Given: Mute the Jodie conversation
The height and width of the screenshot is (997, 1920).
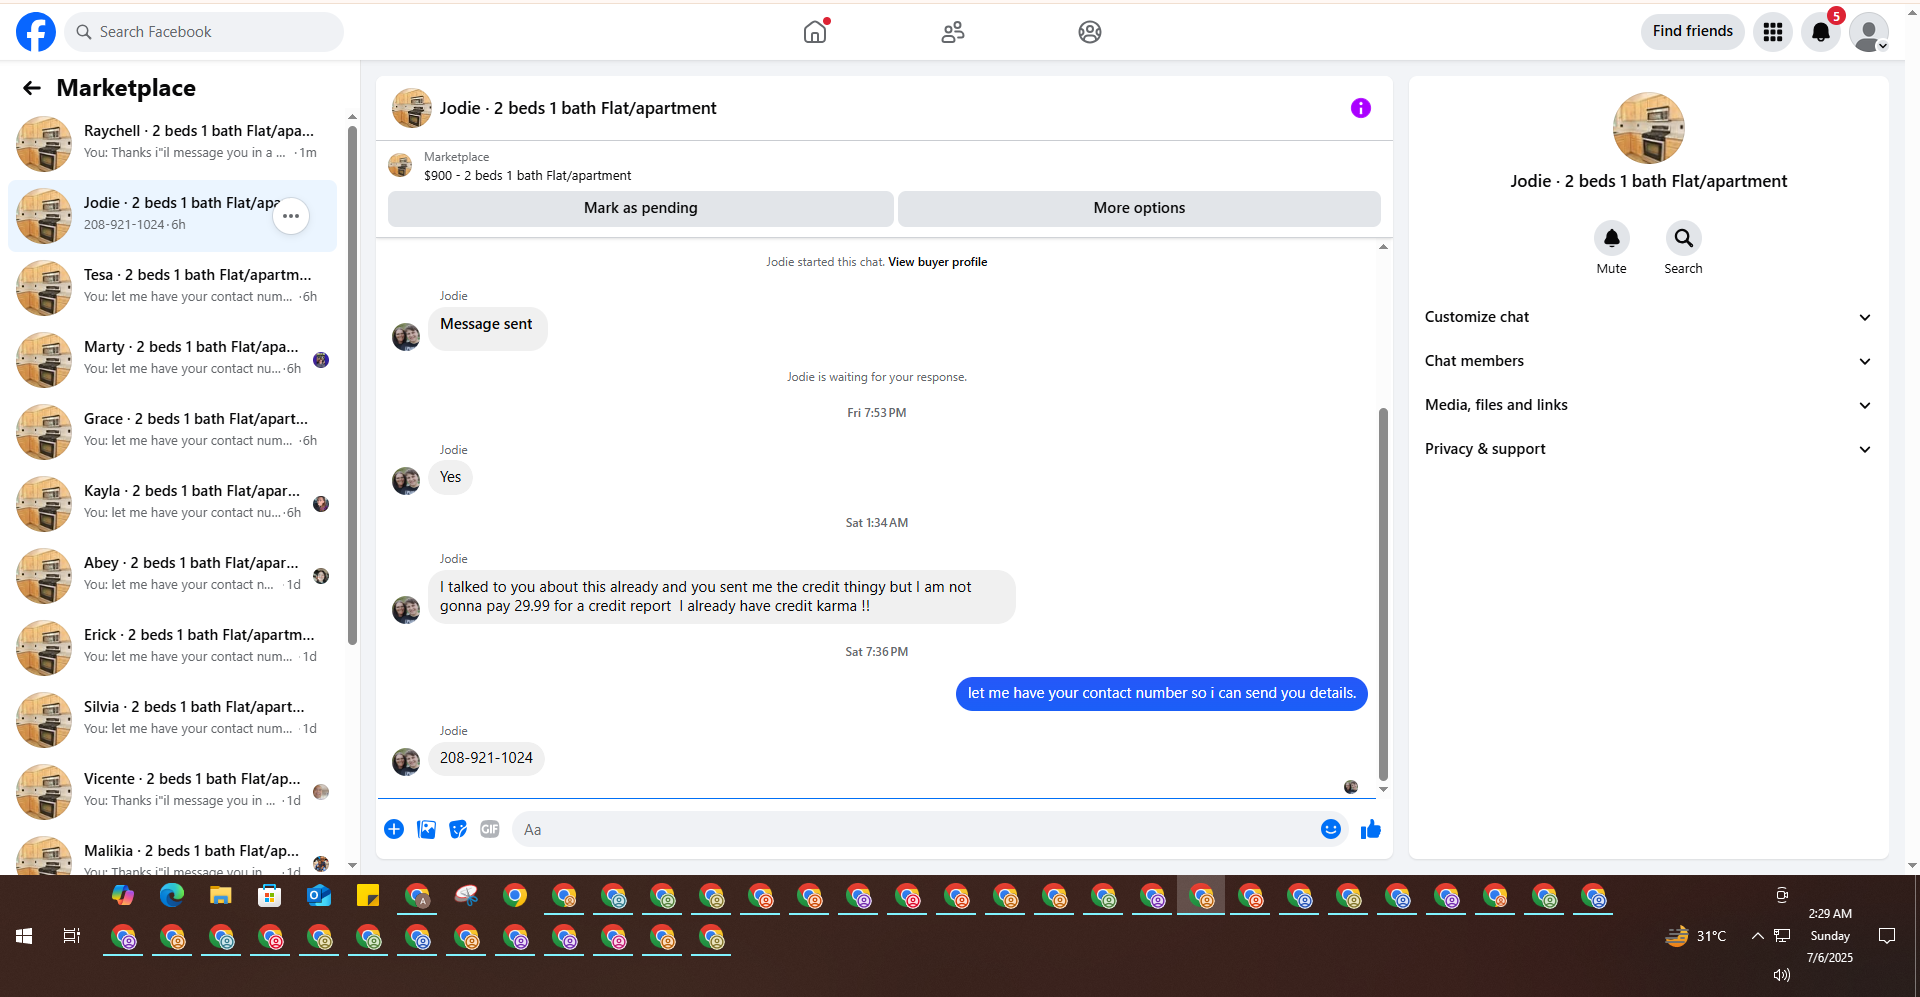Looking at the screenshot, I should point(1612,238).
